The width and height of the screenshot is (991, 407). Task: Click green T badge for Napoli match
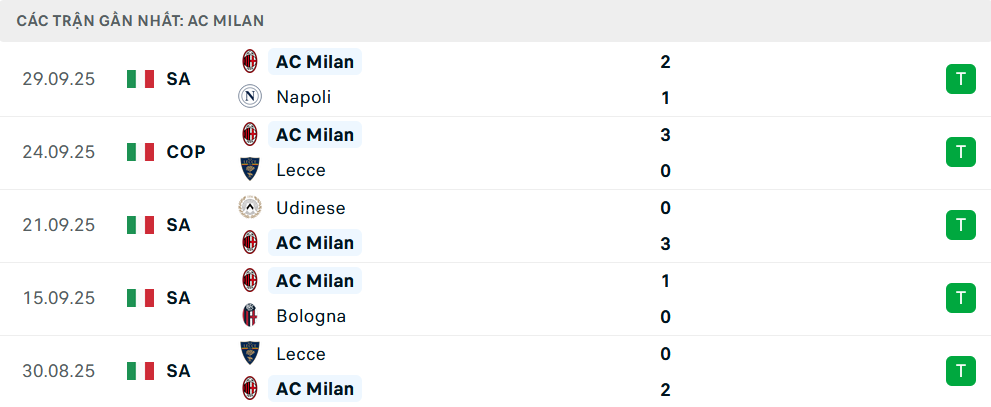point(960,79)
